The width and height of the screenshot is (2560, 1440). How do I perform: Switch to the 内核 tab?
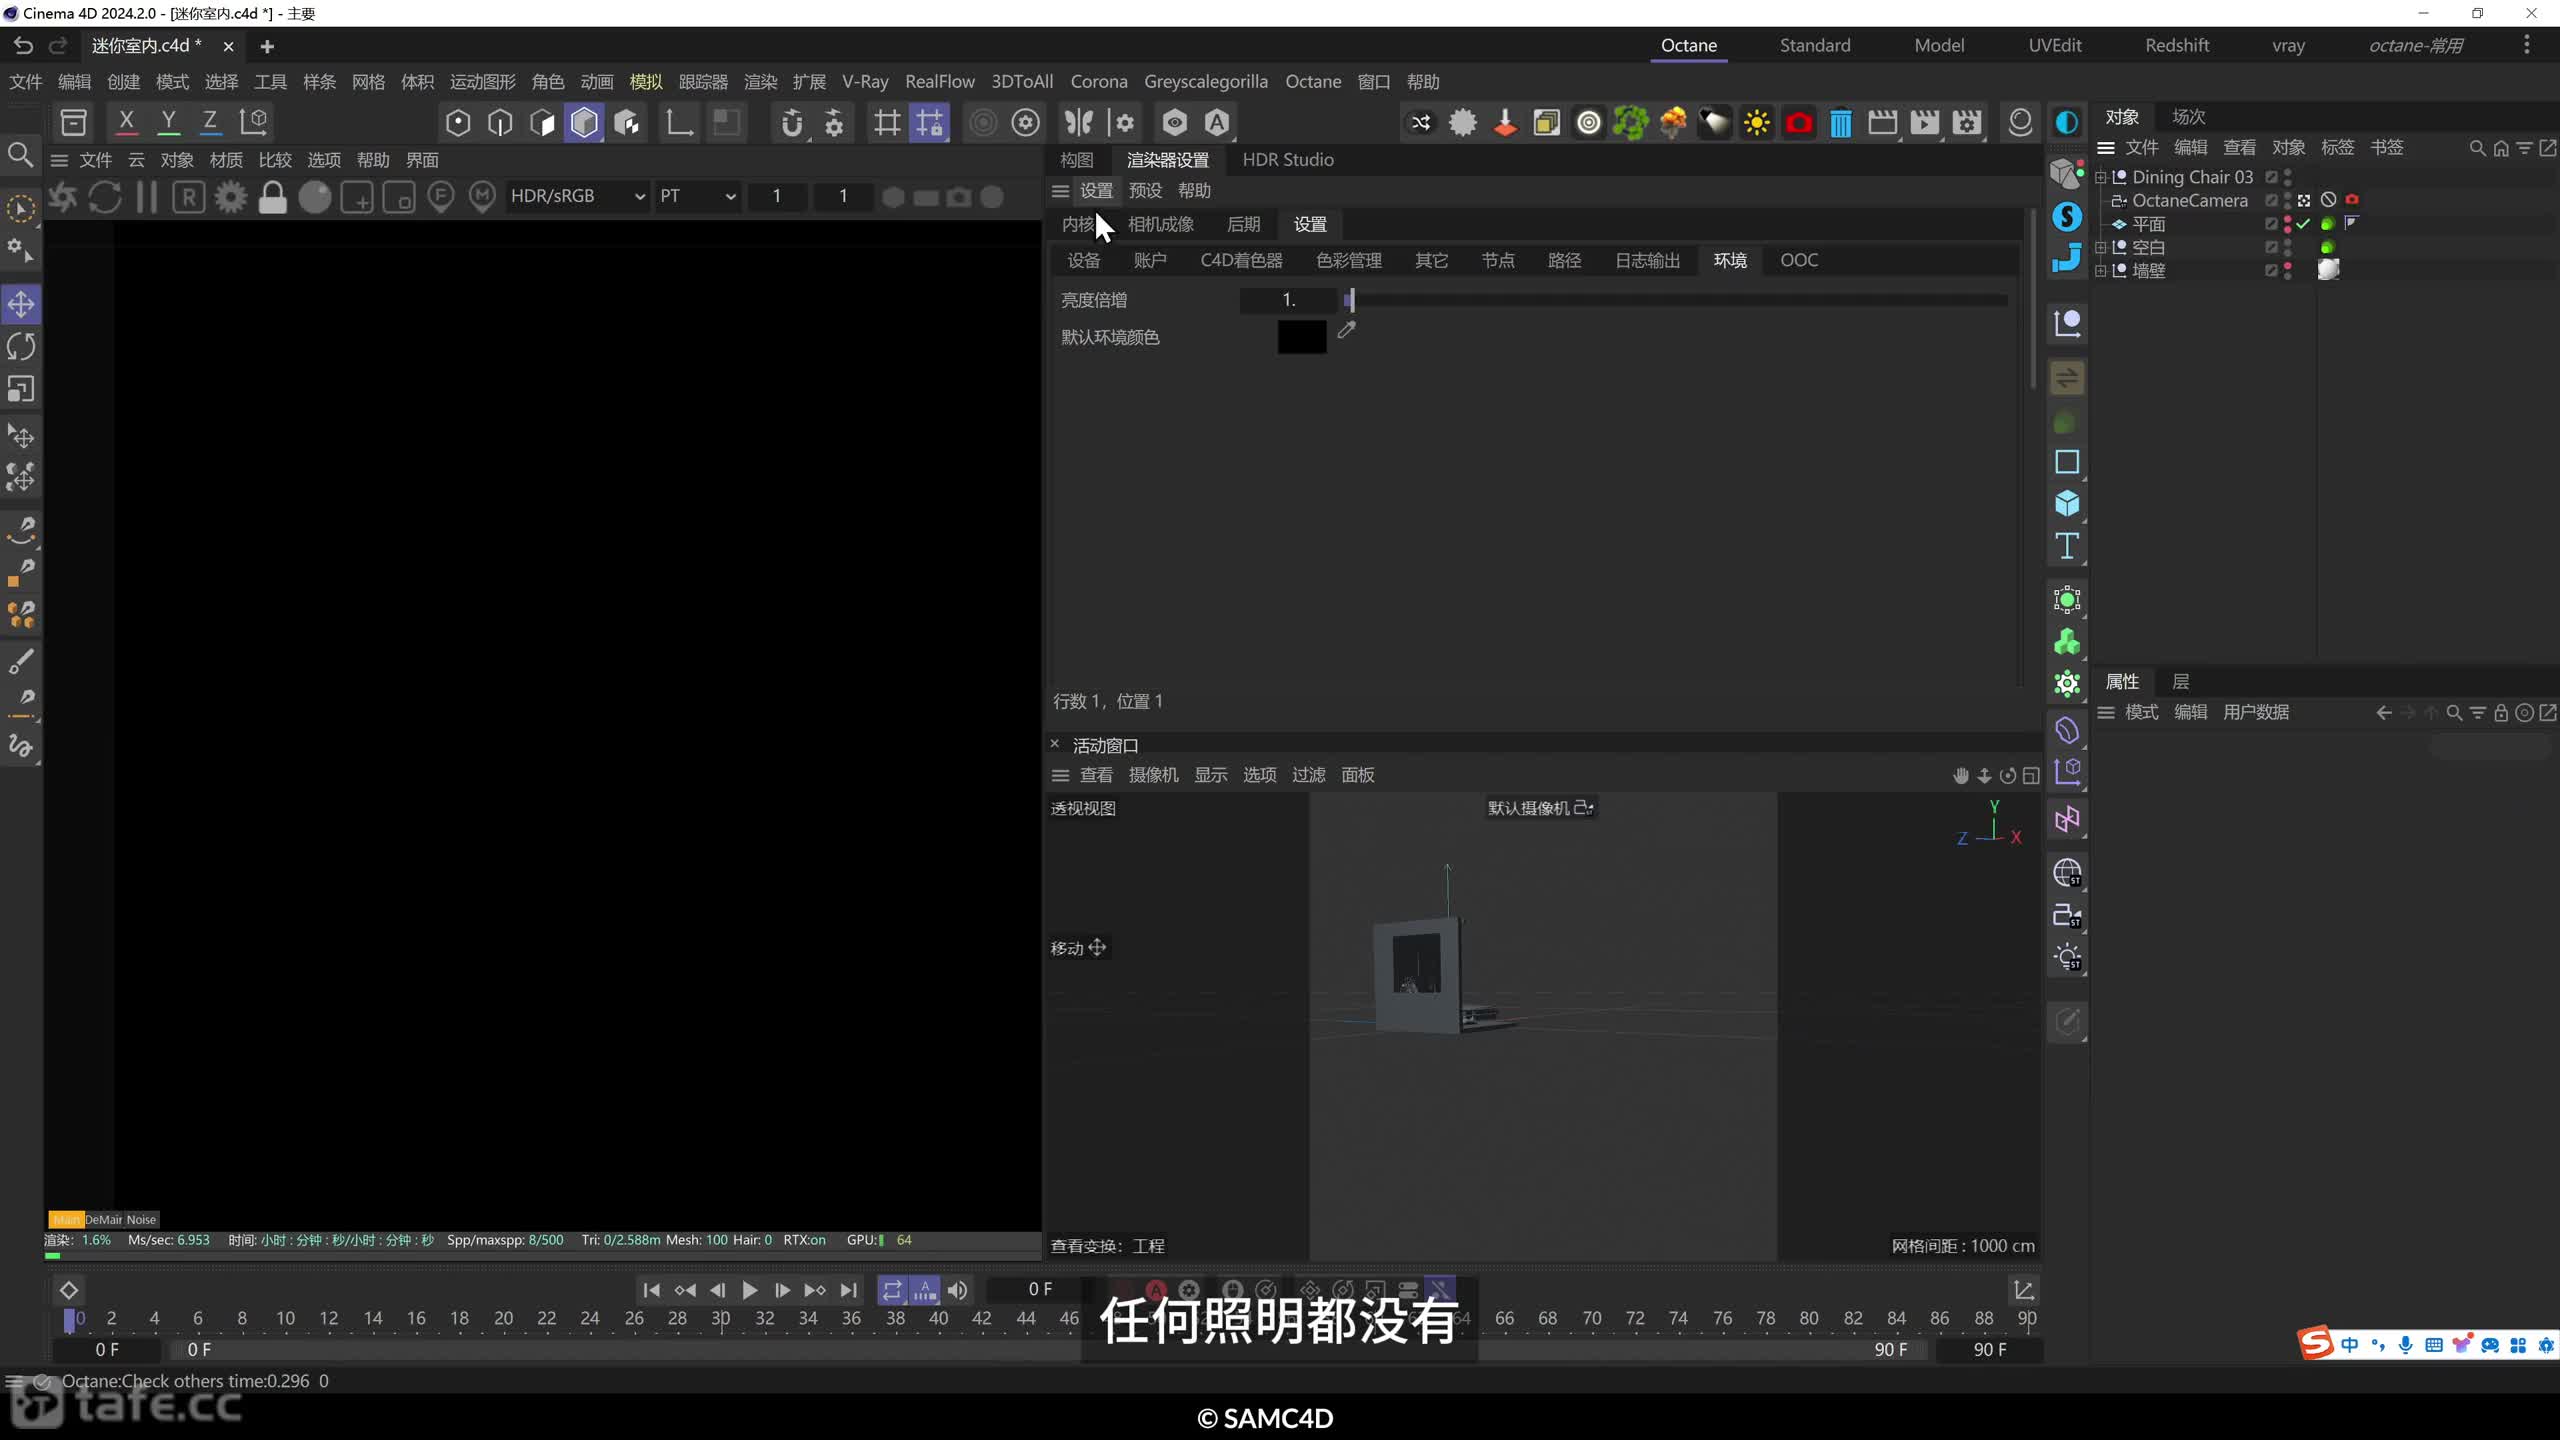[1078, 224]
